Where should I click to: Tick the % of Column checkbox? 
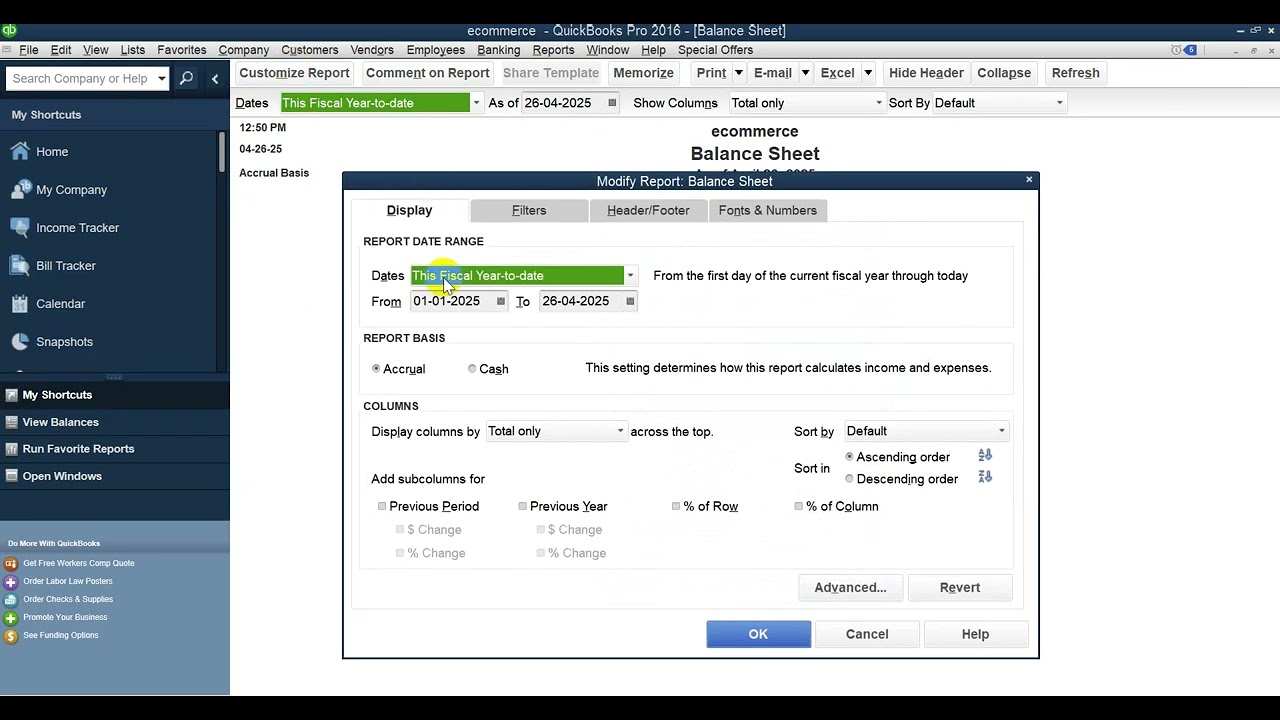pyautogui.click(x=799, y=507)
